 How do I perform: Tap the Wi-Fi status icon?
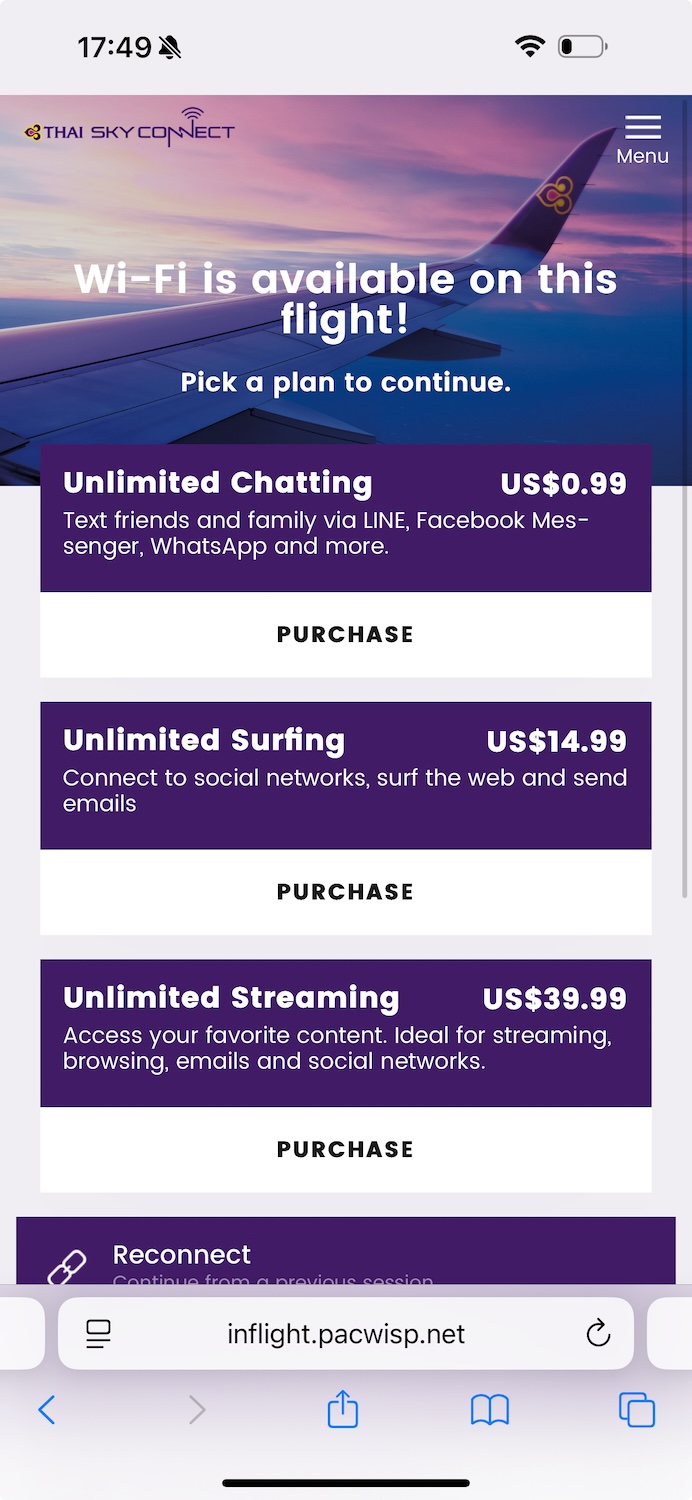(x=529, y=46)
